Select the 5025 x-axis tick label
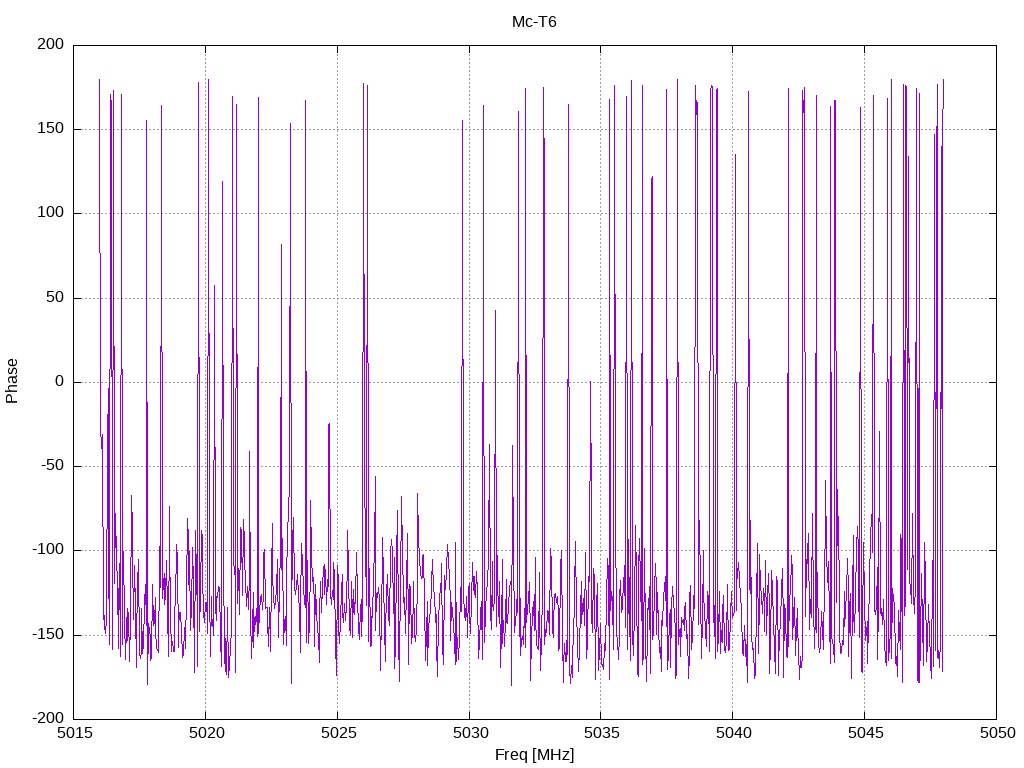The image size is (1024, 768). pos(338,733)
